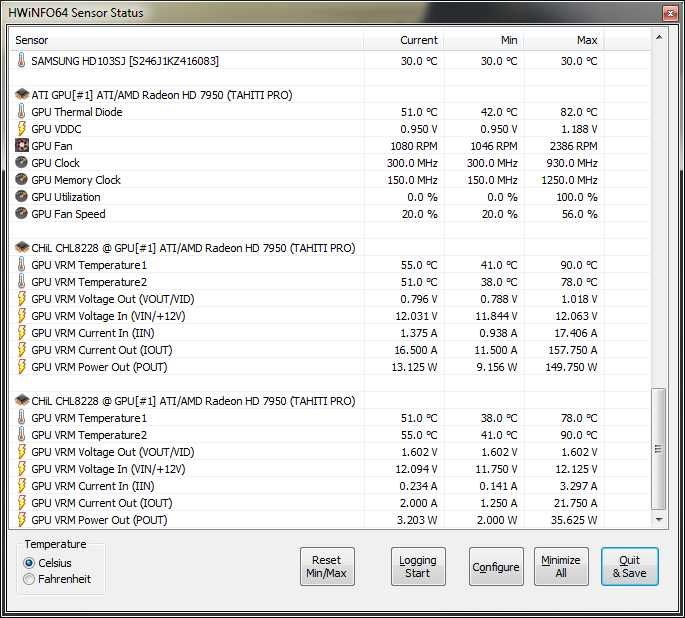
Task: Click bolt icon for VRM Power Out 3.203 W
Action: tap(21, 520)
